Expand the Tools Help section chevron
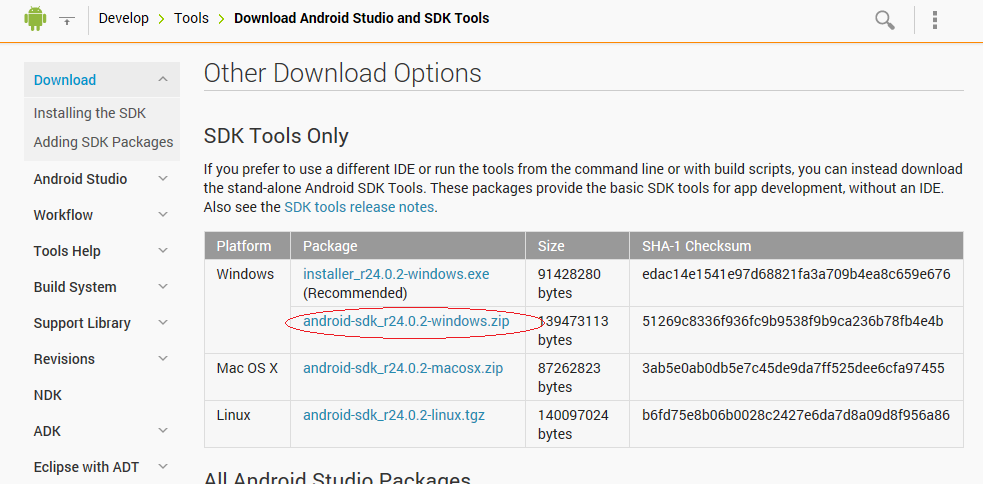 point(163,251)
